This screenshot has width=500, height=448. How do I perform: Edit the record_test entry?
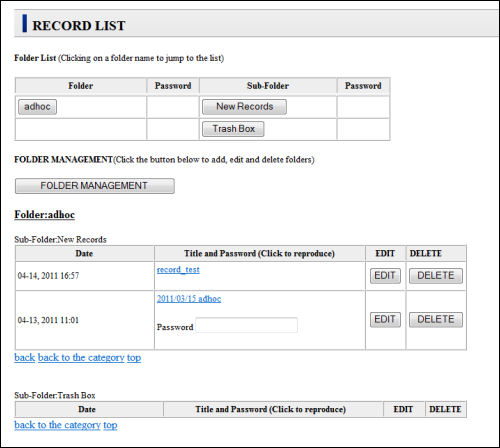pos(385,276)
